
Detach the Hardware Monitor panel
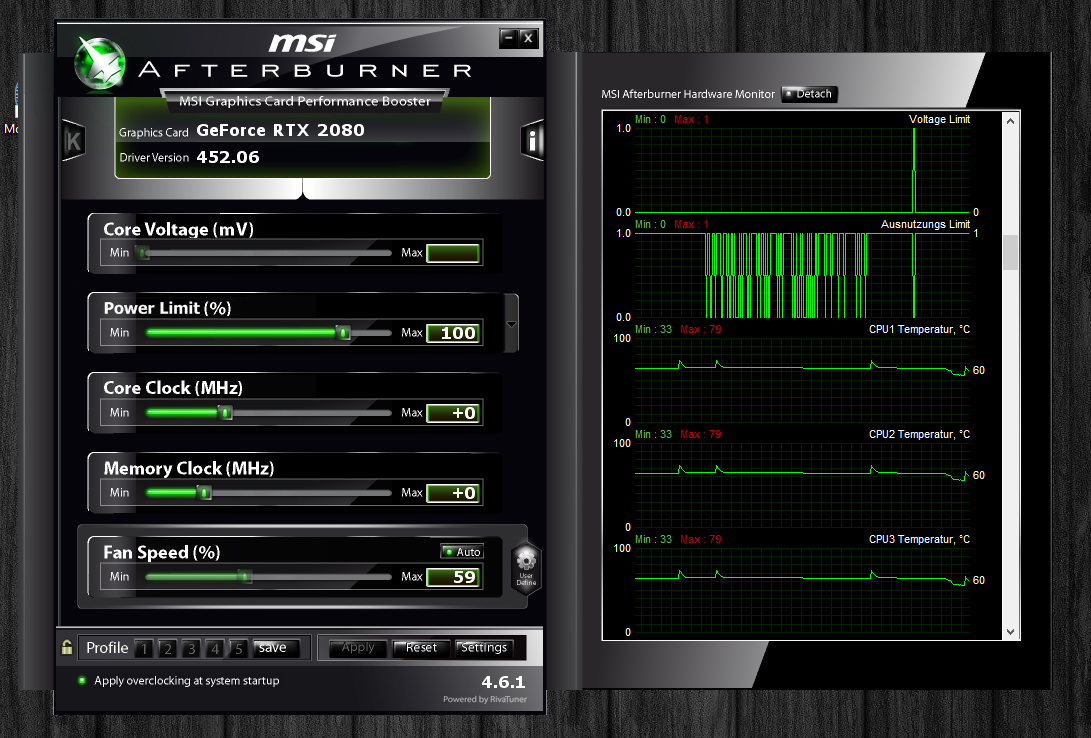[809, 94]
